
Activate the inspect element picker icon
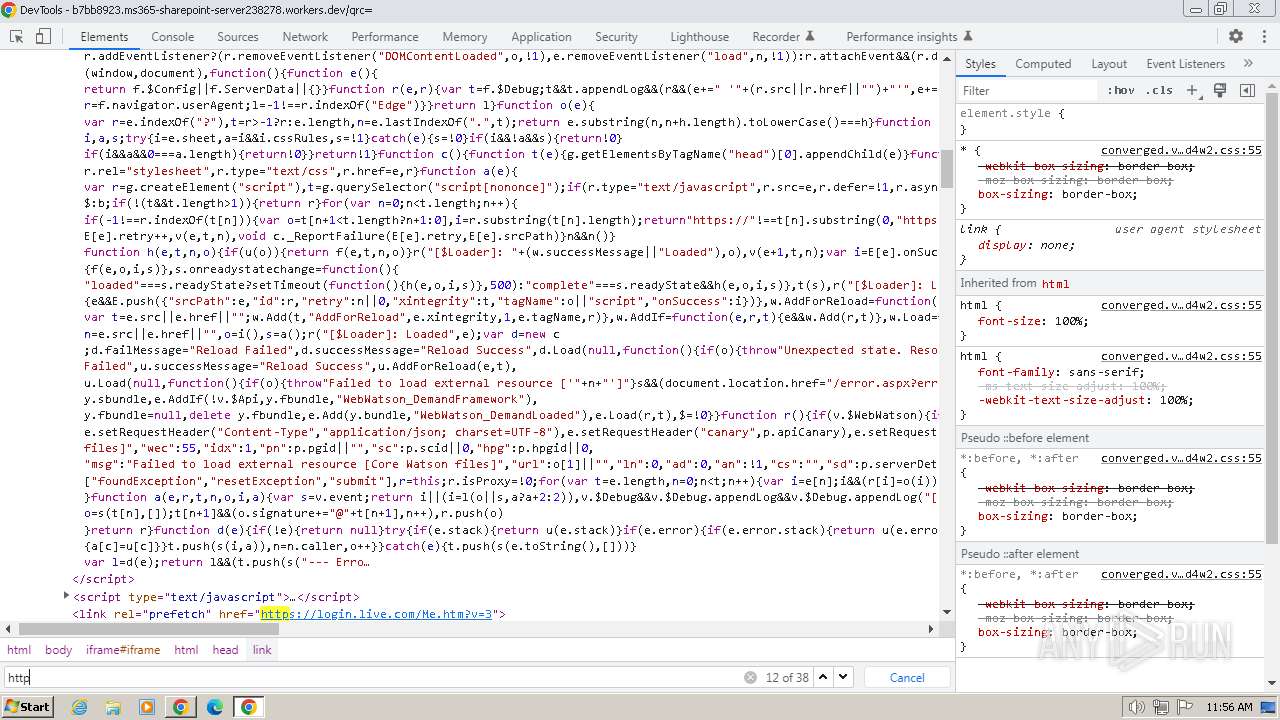(16, 36)
